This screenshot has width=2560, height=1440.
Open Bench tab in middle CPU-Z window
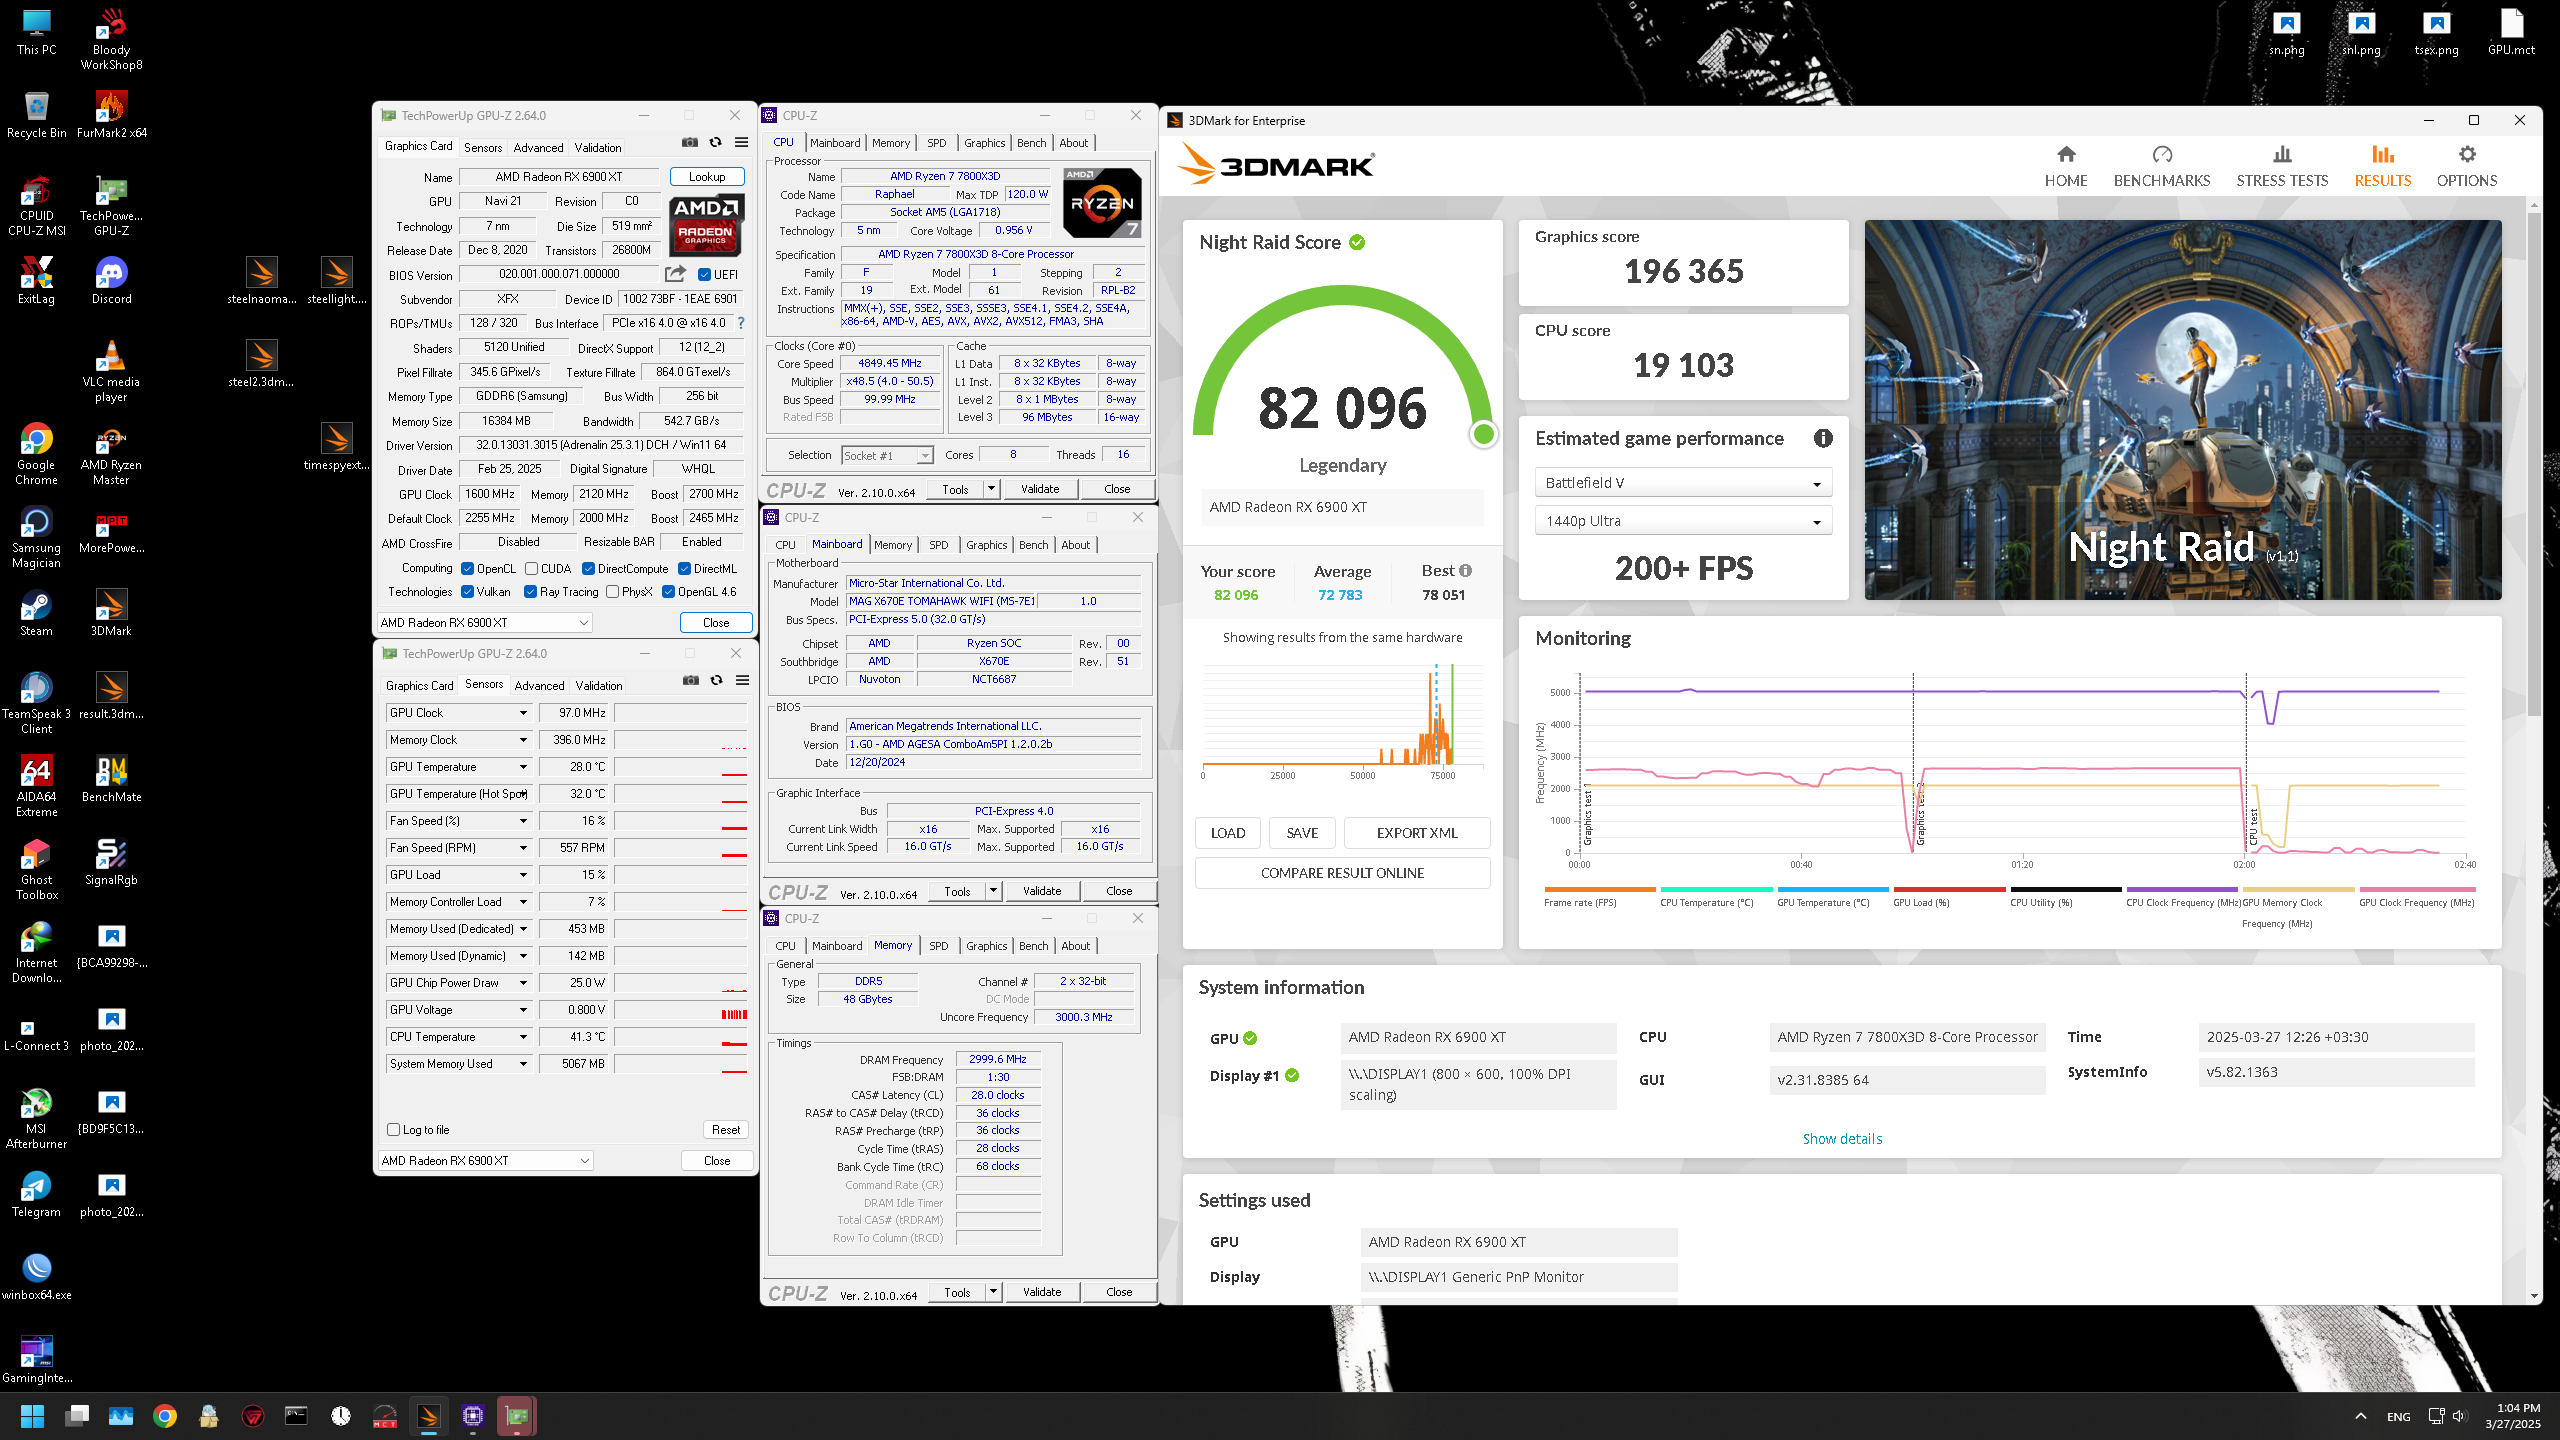[x=1033, y=545]
